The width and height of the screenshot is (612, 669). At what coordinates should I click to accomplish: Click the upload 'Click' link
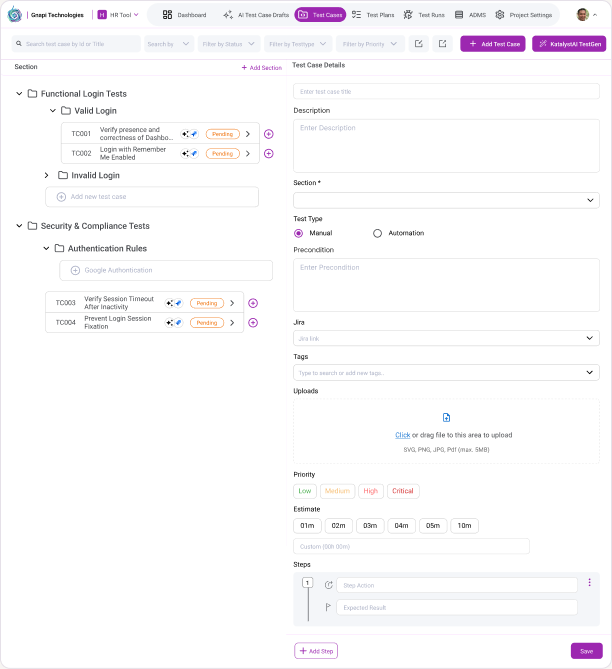[x=402, y=435]
